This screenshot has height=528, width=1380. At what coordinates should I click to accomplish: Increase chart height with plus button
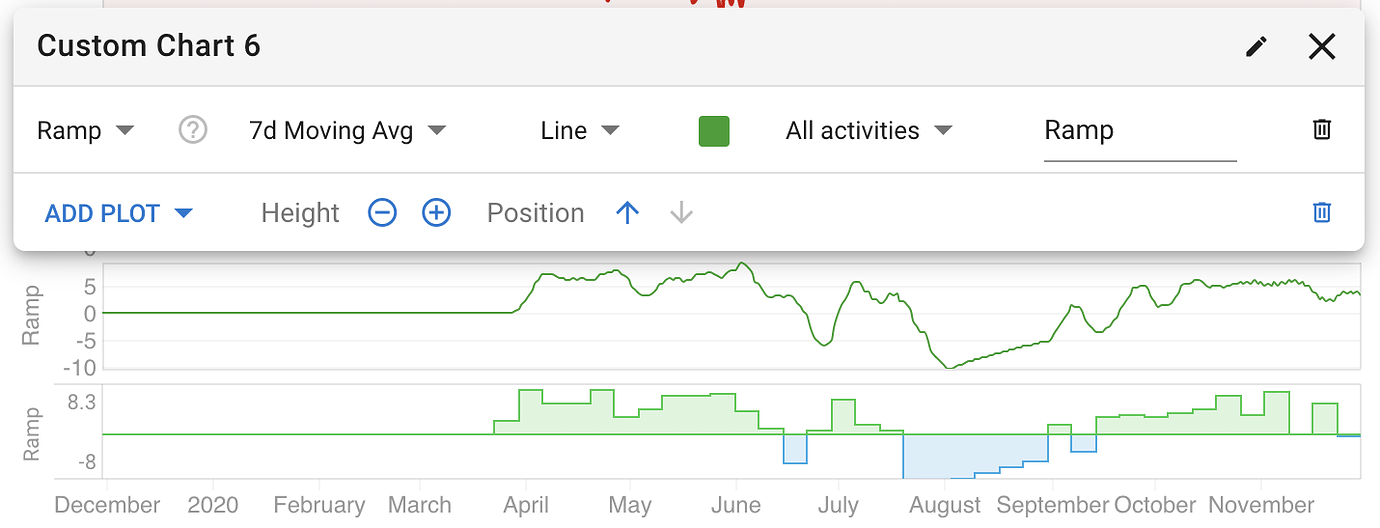click(x=436, y=213)
